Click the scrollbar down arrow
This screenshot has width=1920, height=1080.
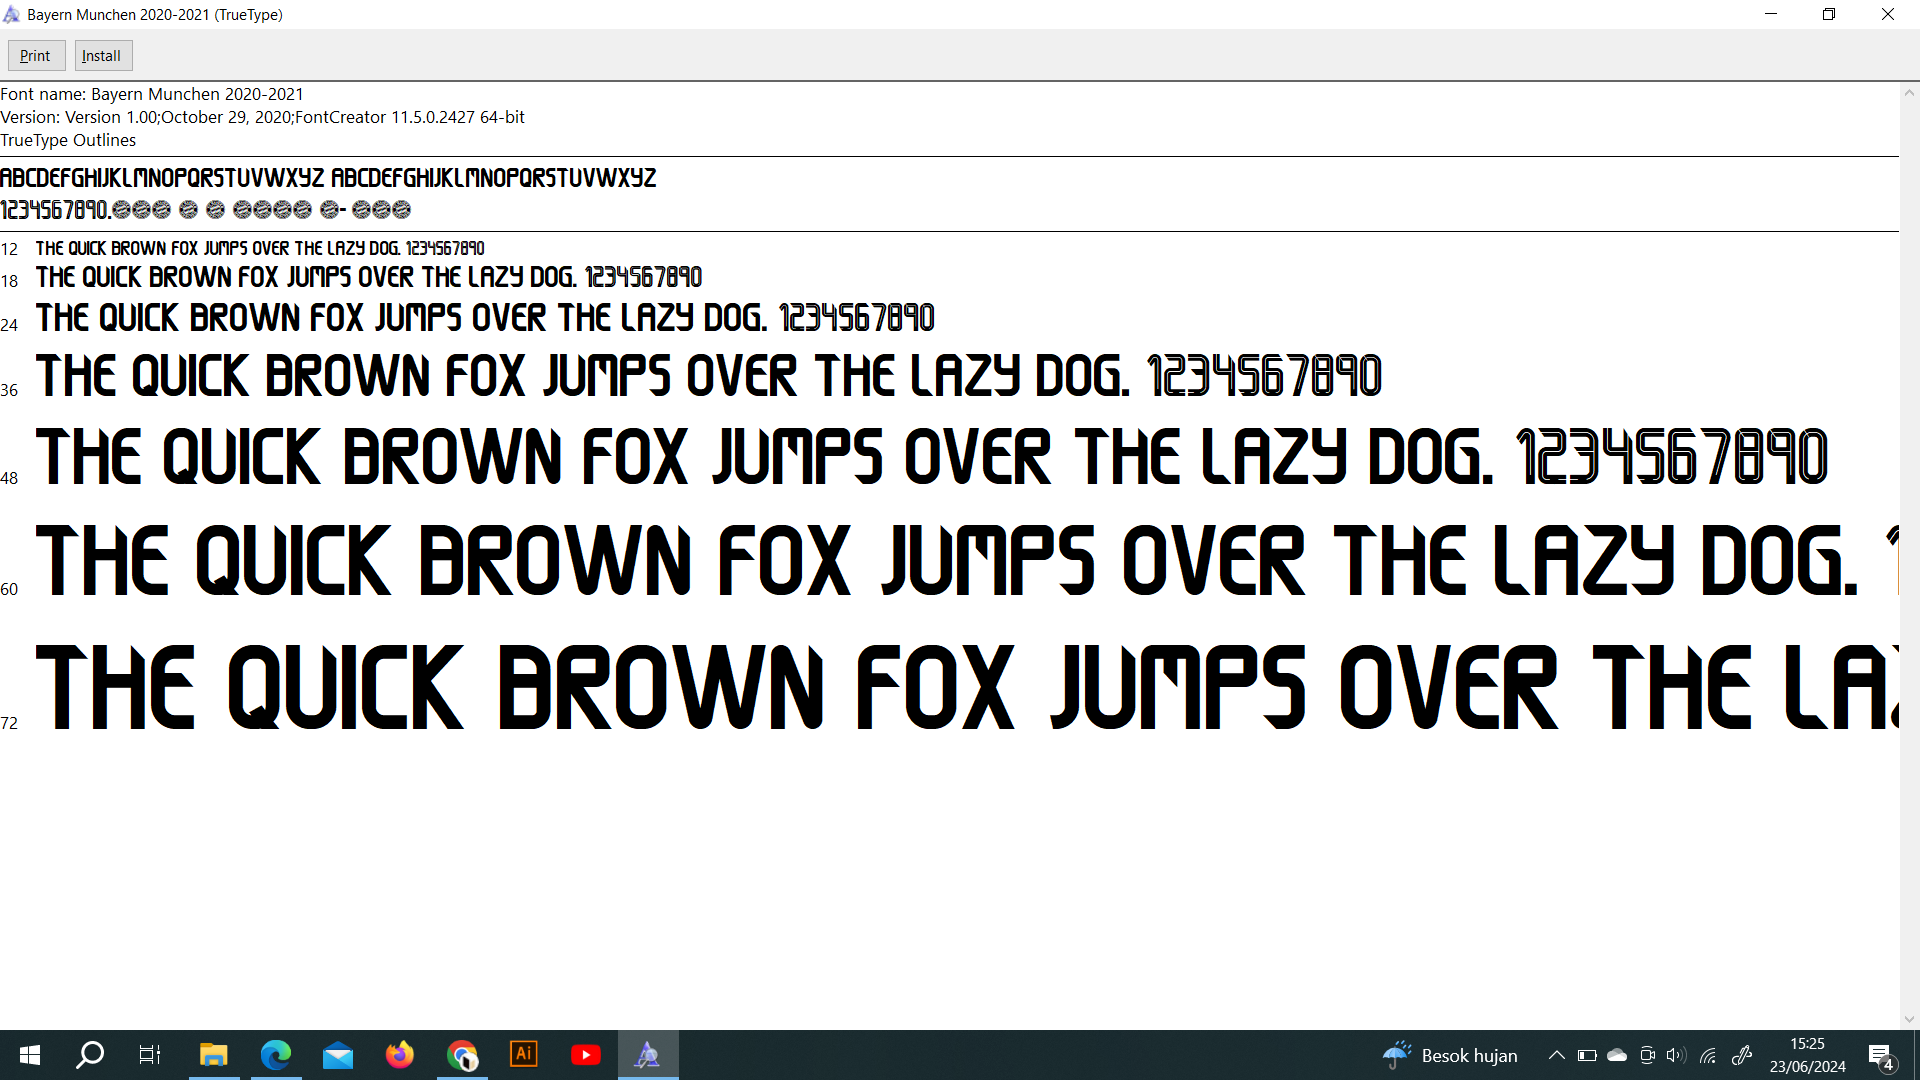coord(1909,1019)
